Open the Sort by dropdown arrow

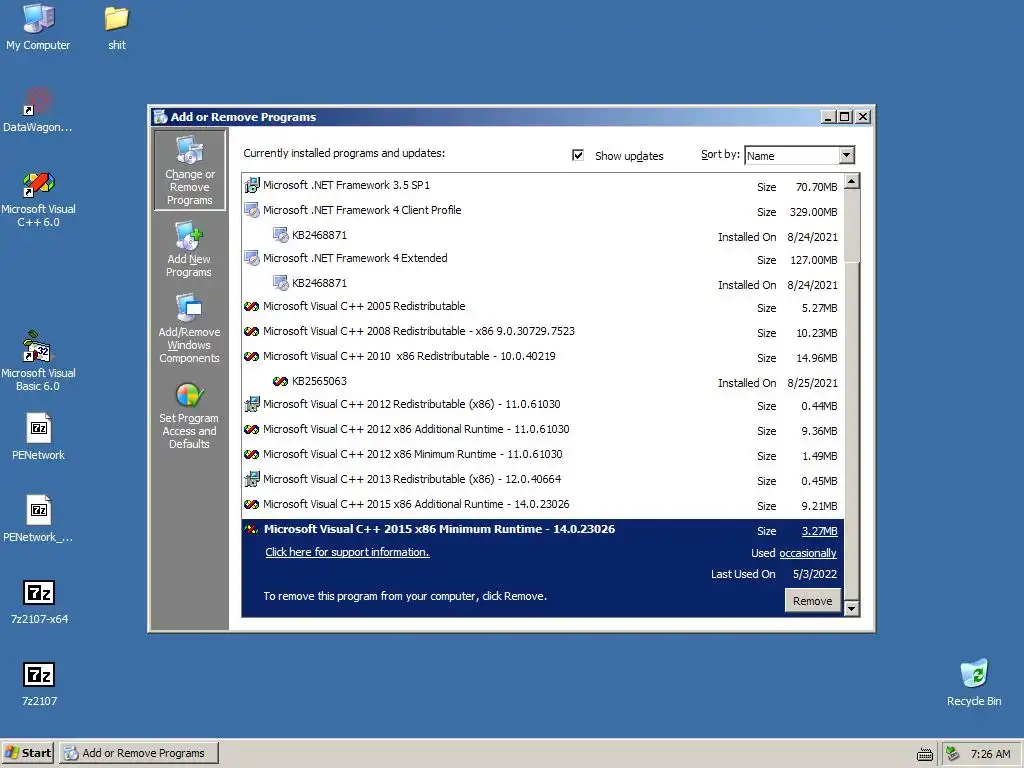846,155
